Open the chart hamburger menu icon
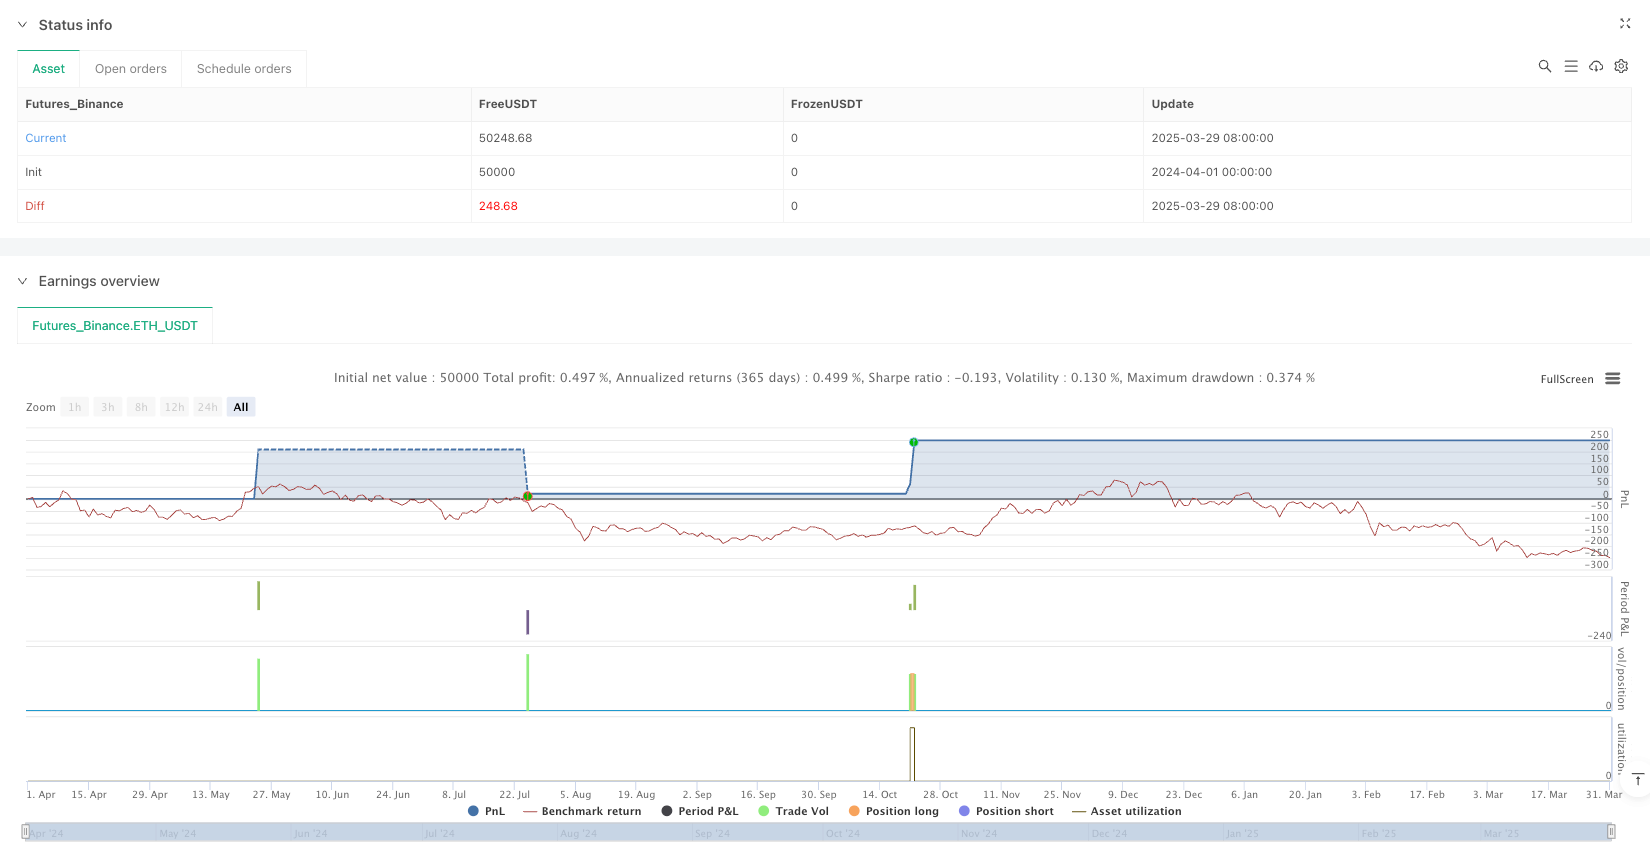Image resolution: width=1650 pixels, height=844 pixels. [1612, 379]
